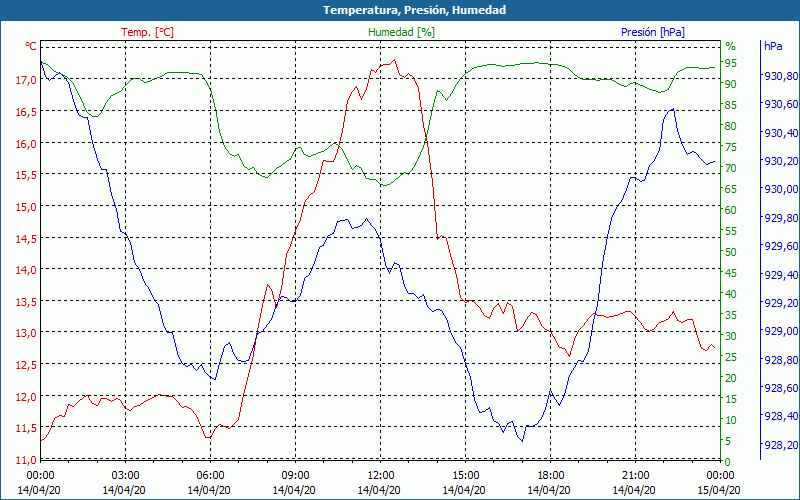Click the '20' humidity axis value

coord(731,378)
